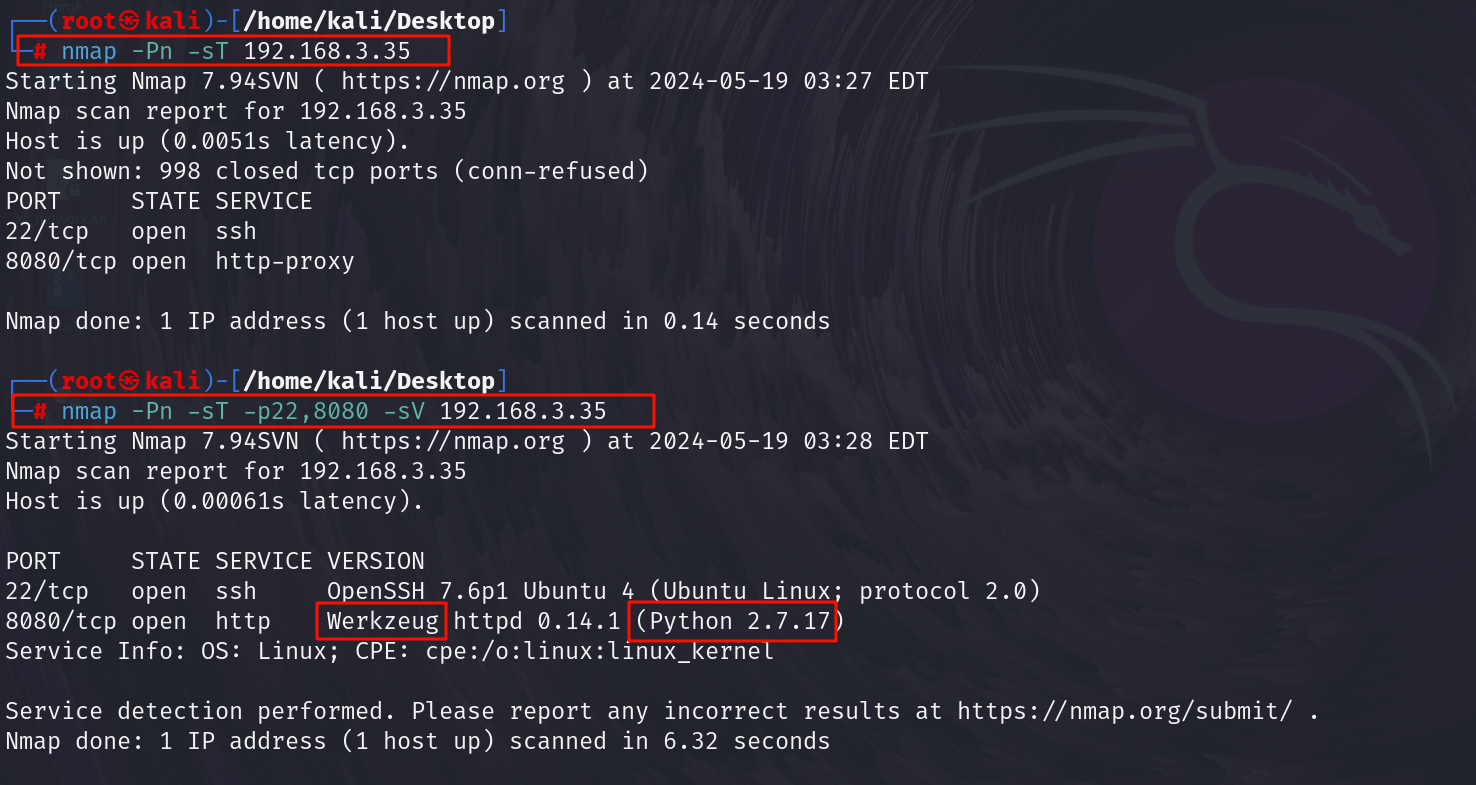Click the first nmap -Pn -sT command
Viewport: 1476px width, 785px height.
236,51
